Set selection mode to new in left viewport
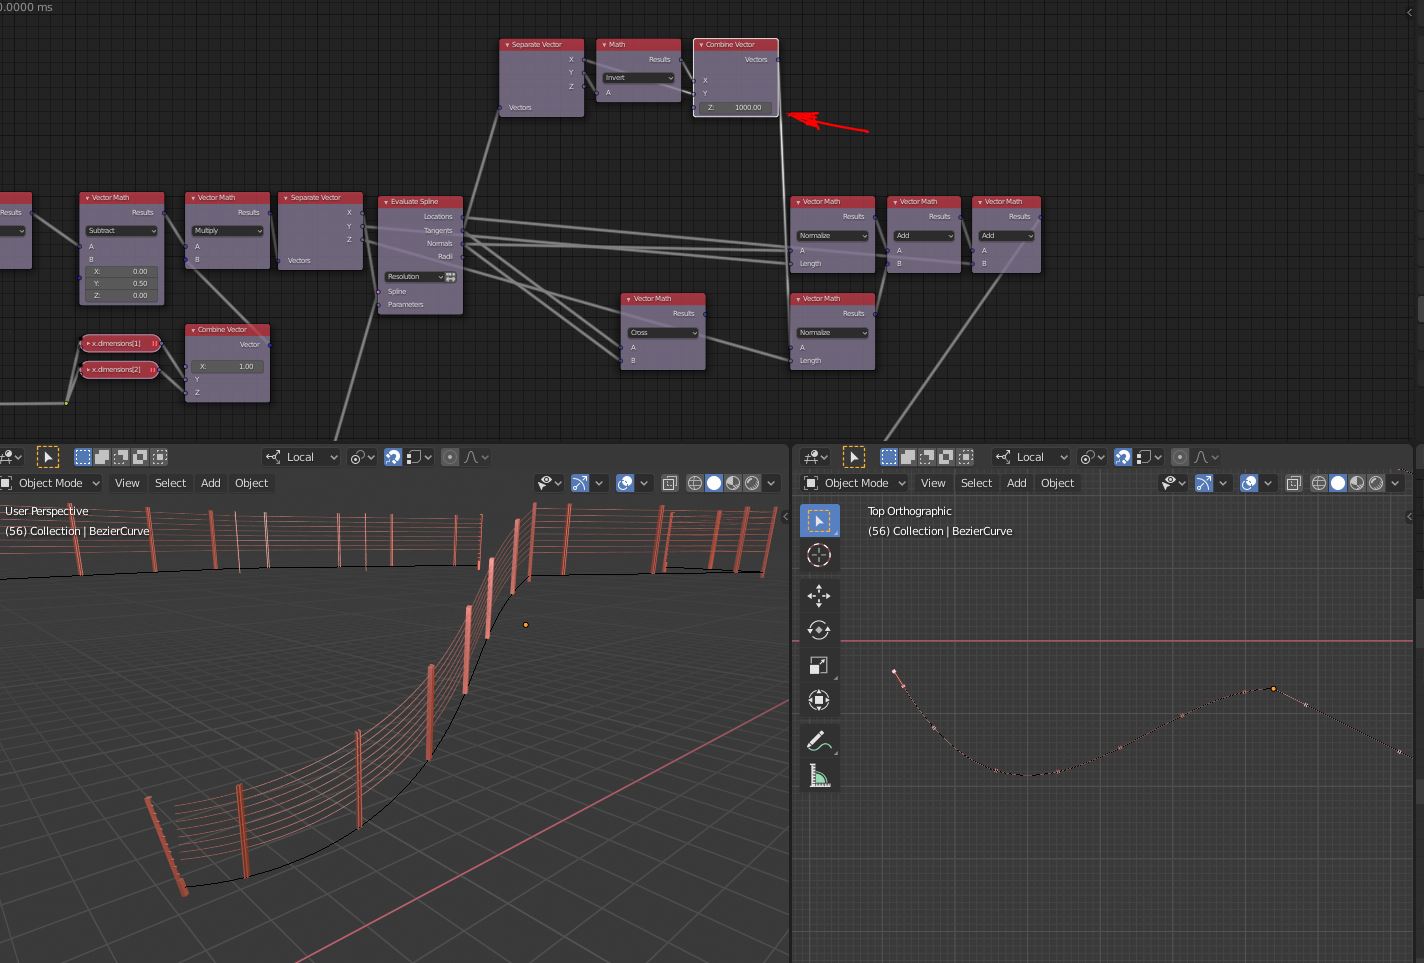Viewport: 1424px width, 963px height. pos(83,457)
